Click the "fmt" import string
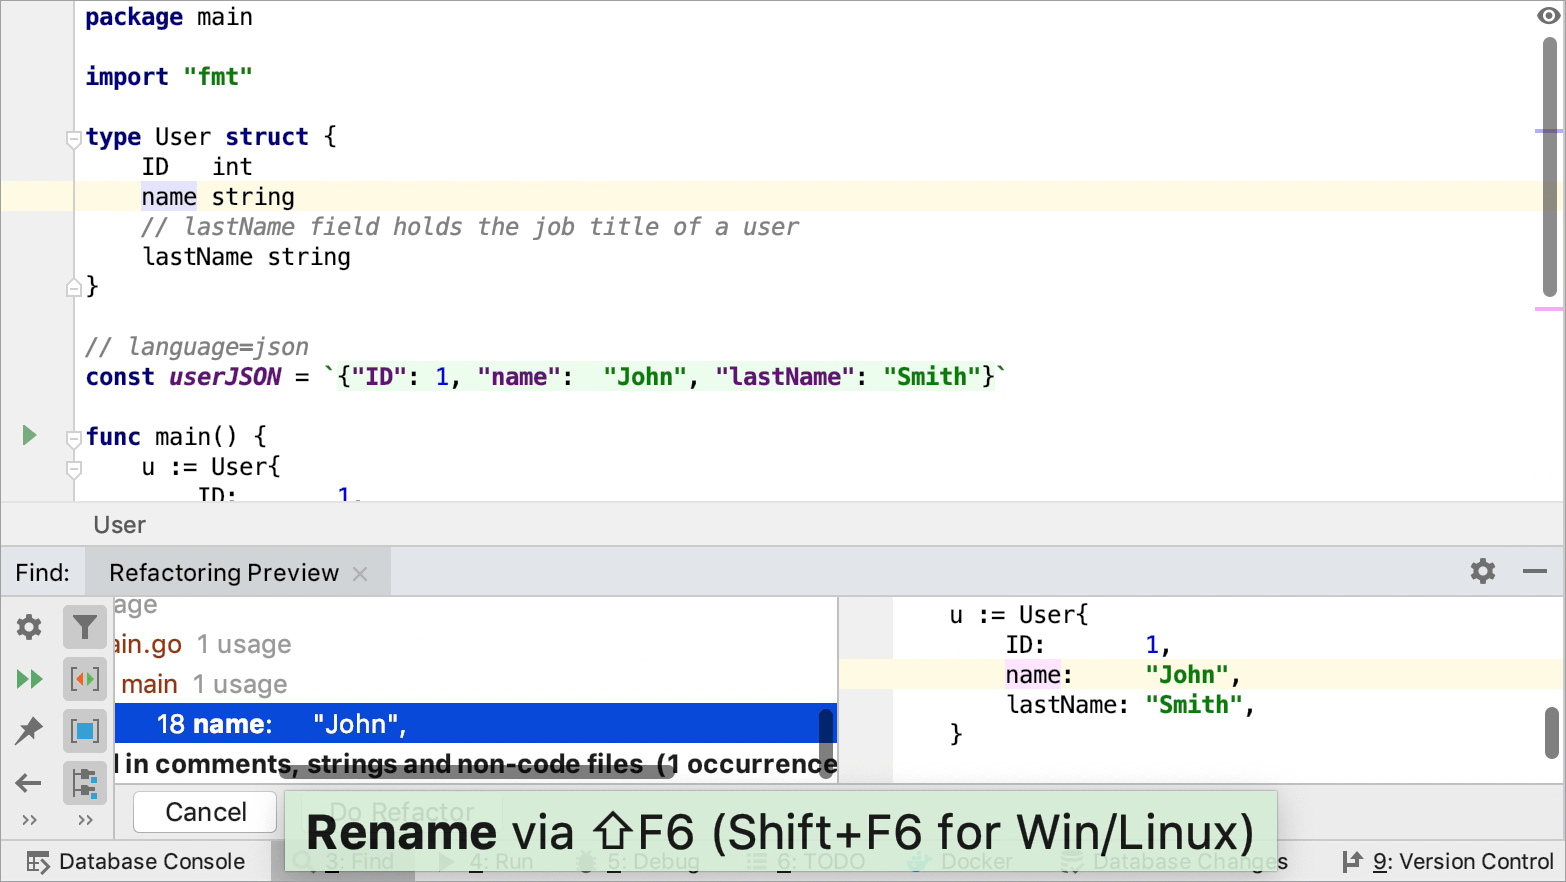 pyautogui.click(x=218, y=77)
